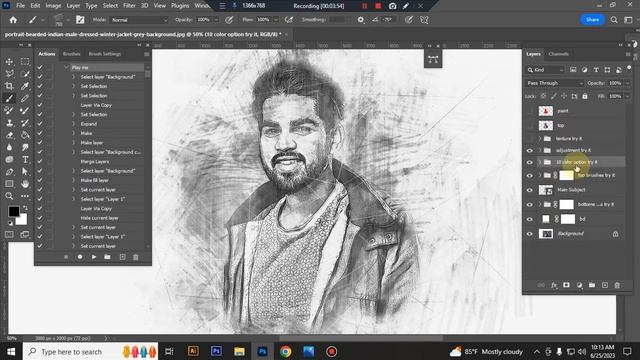Open the brush Mode Normal dropdown
Viewport: 640px width, 360px height.
coord(139,20)
